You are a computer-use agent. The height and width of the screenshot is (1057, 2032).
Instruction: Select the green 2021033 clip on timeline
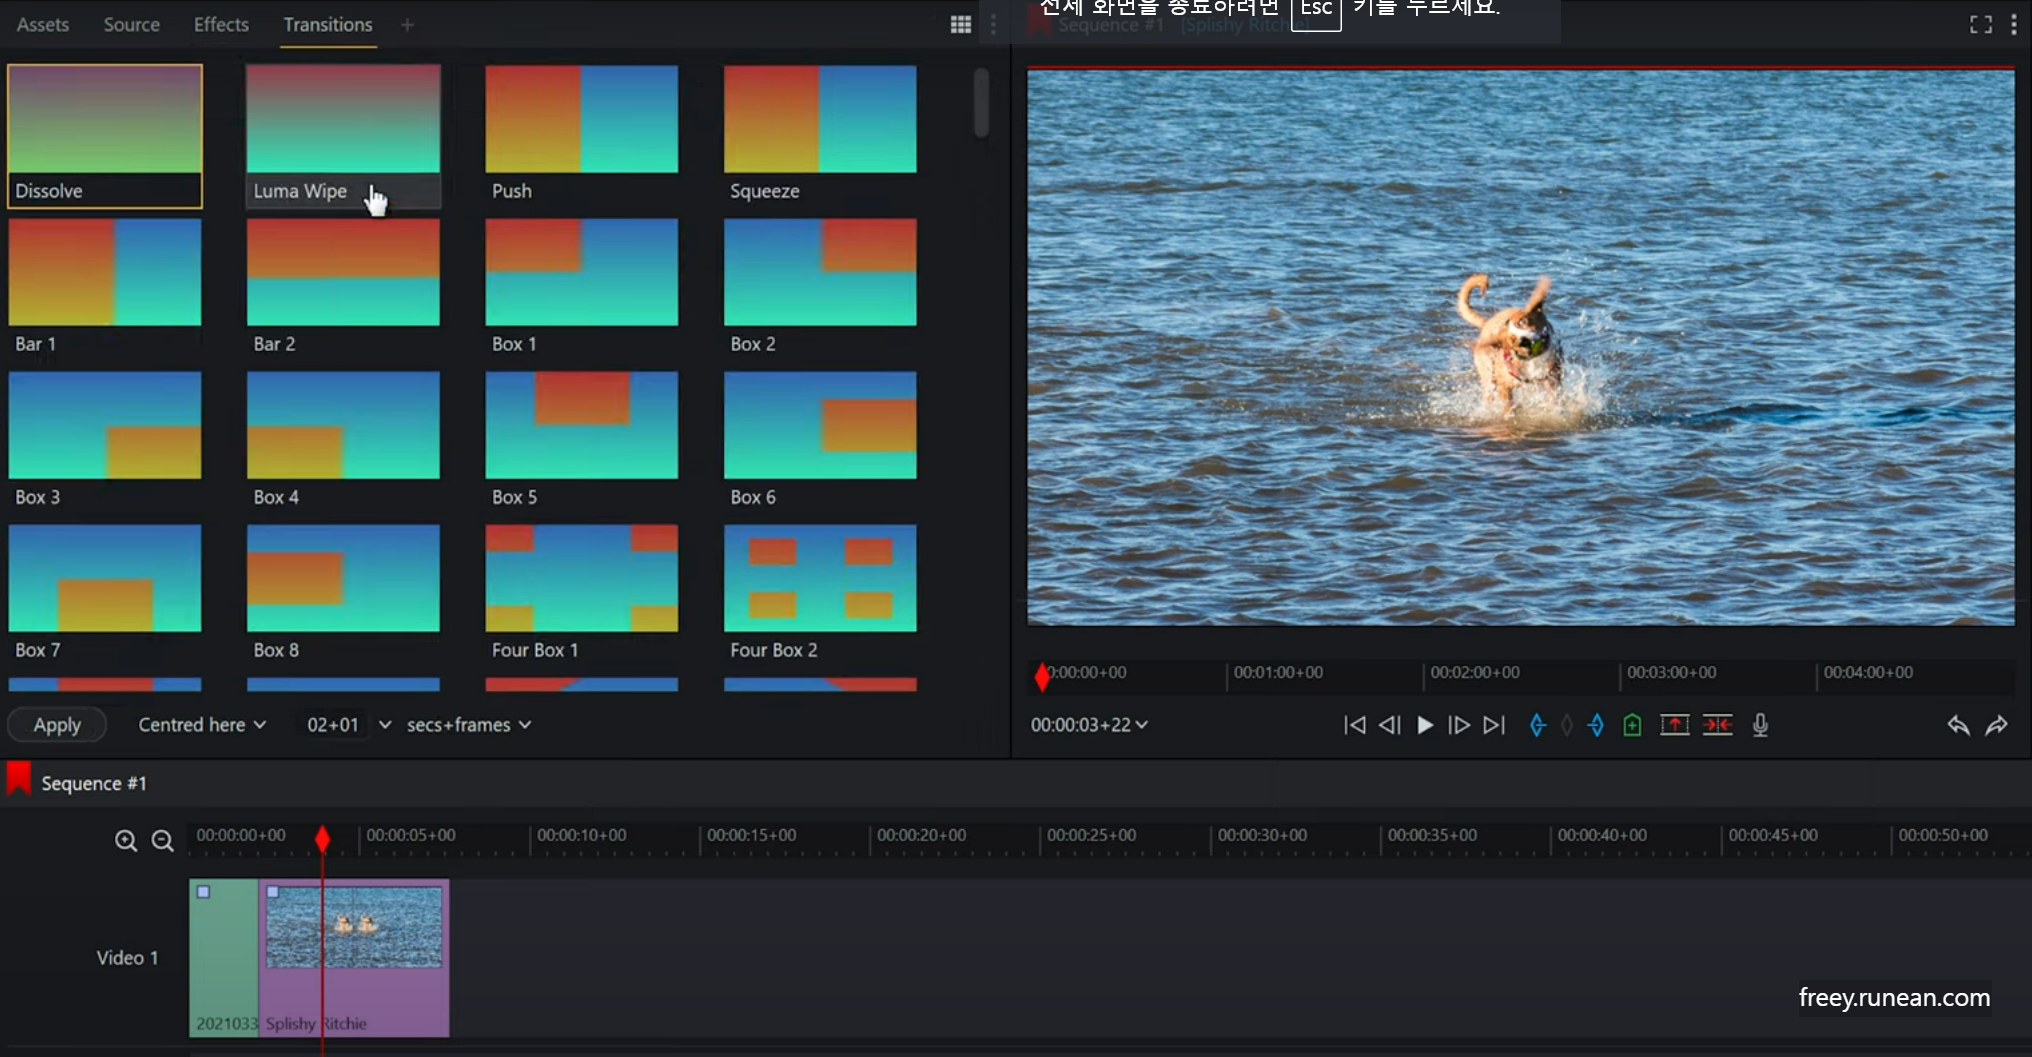(x=224, y=958)
